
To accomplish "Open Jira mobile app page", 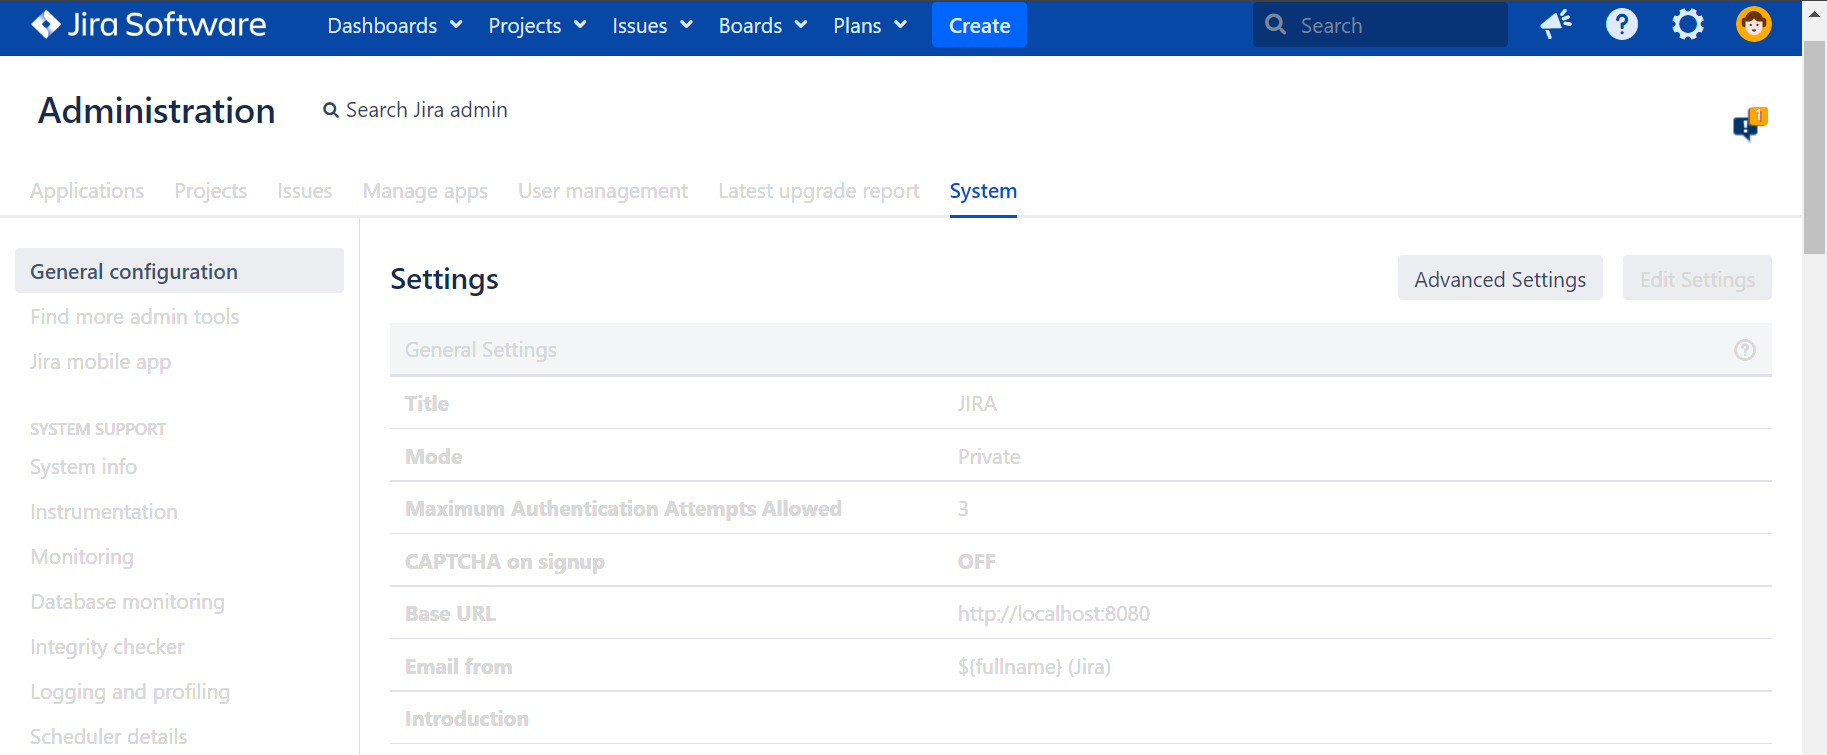I will click(100, 362).
